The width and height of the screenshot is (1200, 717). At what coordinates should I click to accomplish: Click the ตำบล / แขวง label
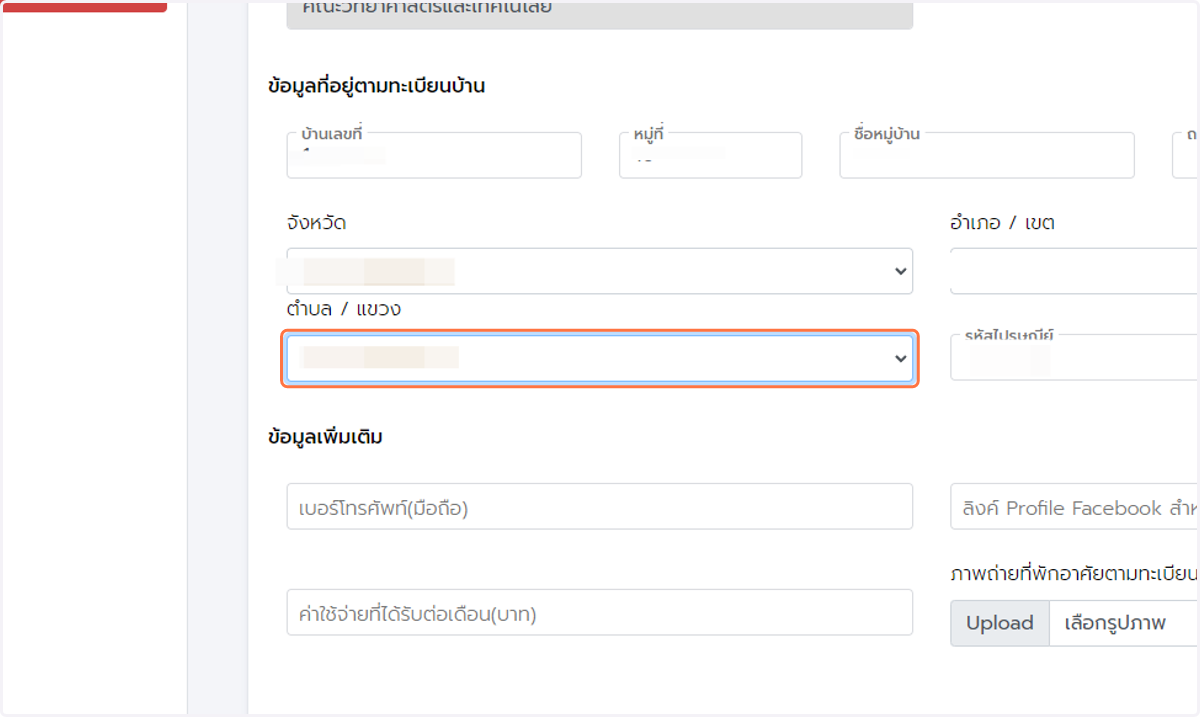(x=344, y=309)
